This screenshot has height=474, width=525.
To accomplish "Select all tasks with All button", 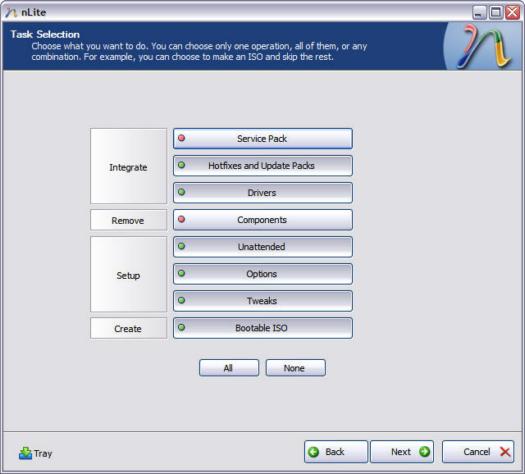I will tap(229, 368).
